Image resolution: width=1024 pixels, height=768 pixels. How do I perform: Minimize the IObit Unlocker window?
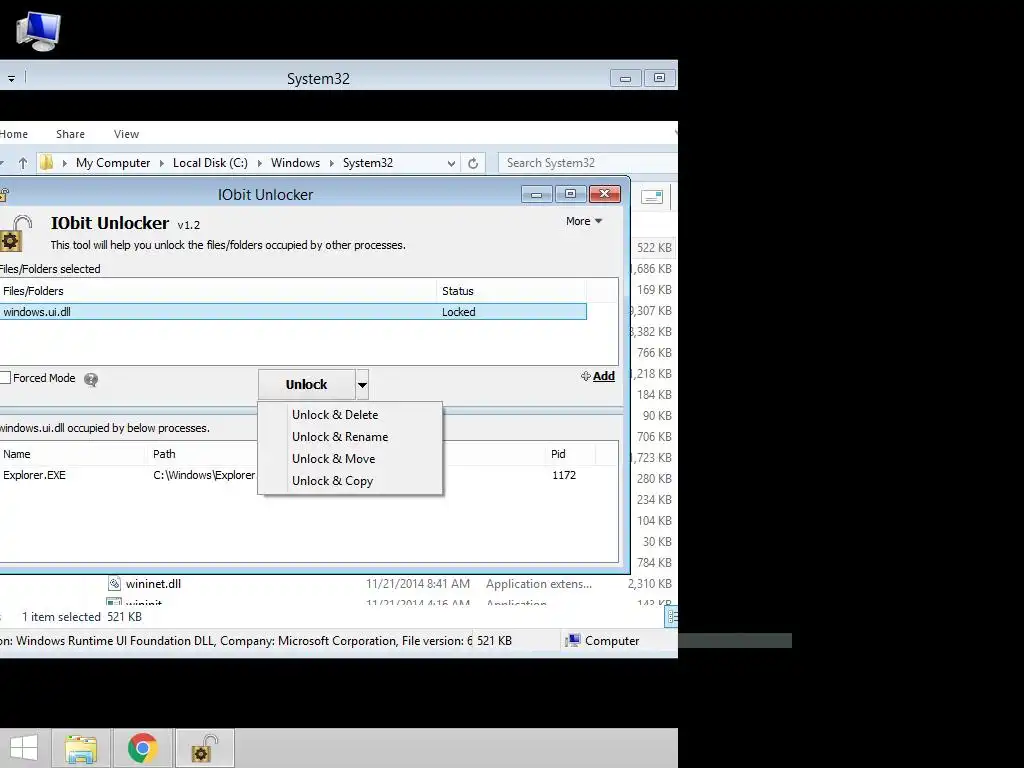point(537,195)
